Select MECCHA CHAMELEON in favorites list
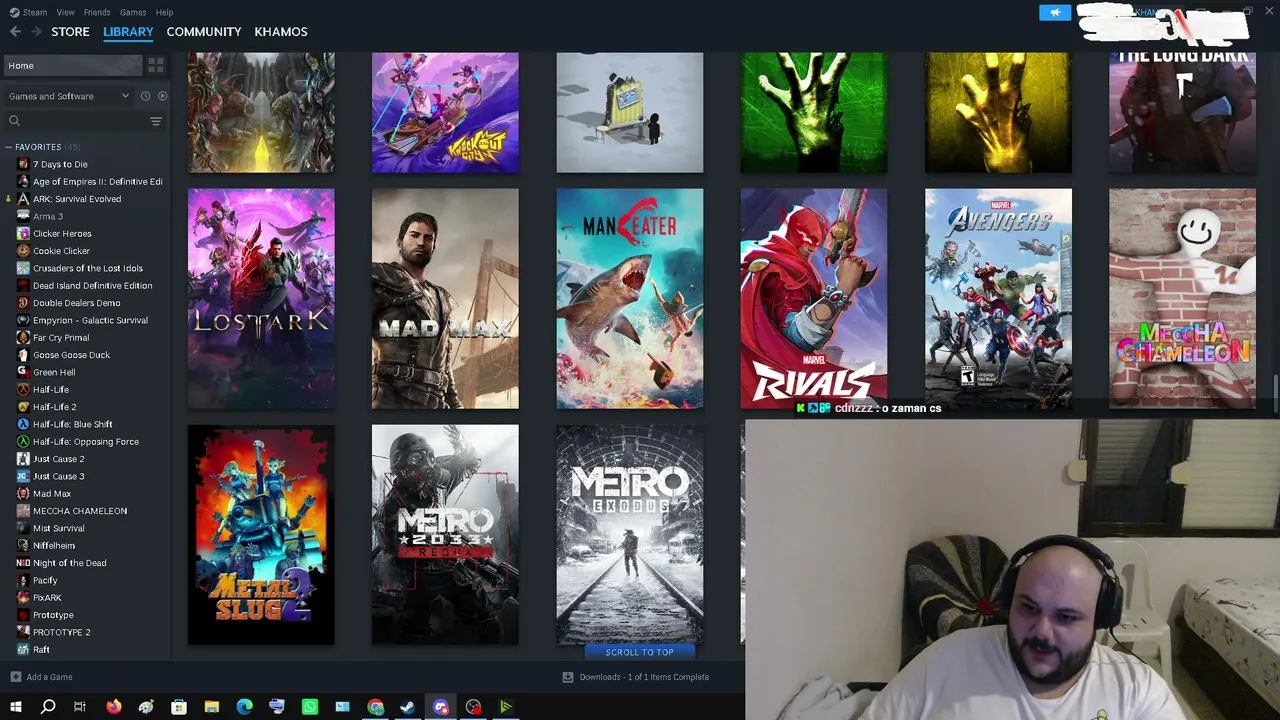The height and width of the screenshot is (720, 1280). [x=80, y=511]
